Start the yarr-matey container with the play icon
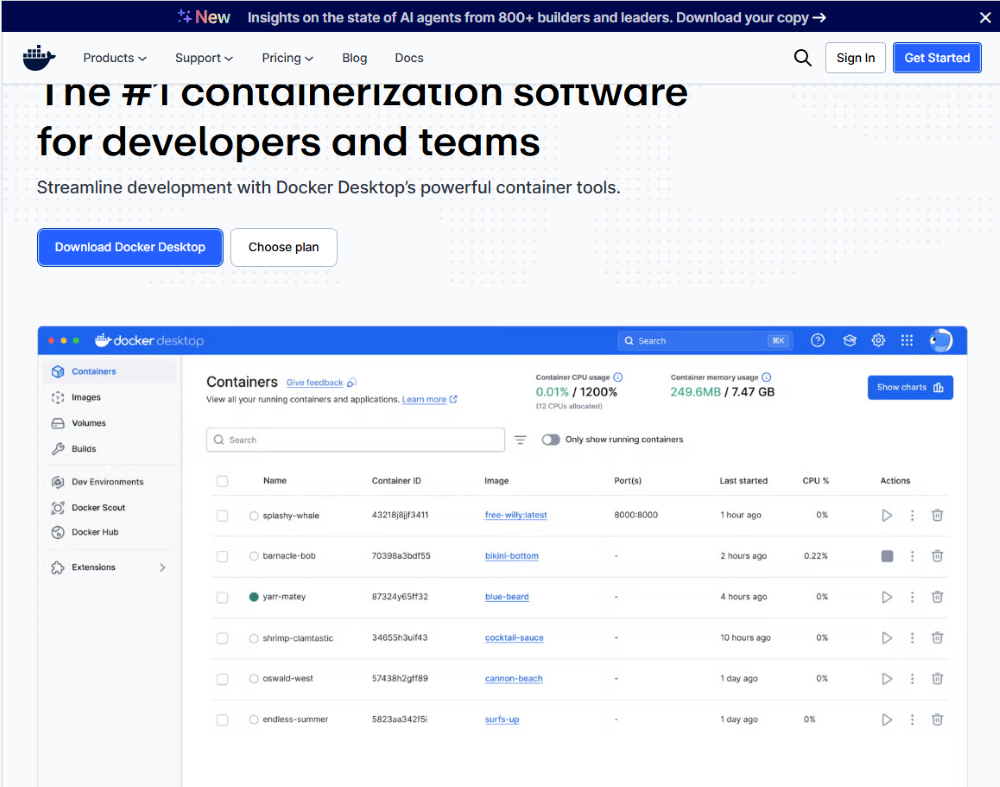Screen dimensions: 1000x787 [x=886, y=597]
